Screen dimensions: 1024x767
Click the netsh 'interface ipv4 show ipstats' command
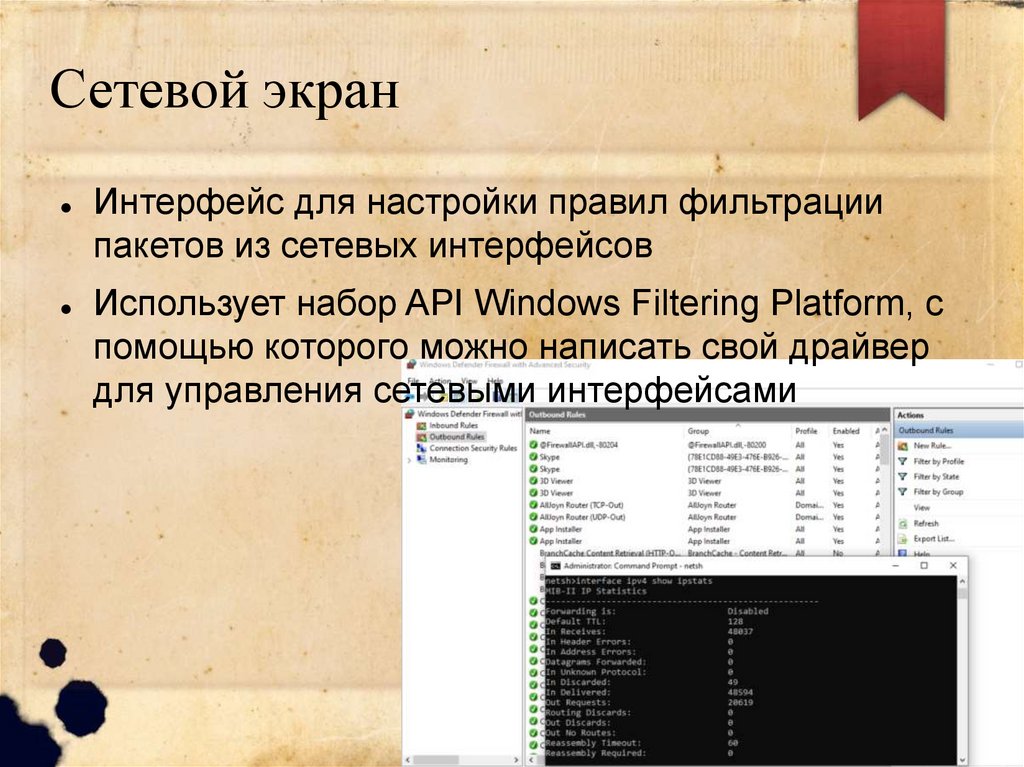[645, 581]
